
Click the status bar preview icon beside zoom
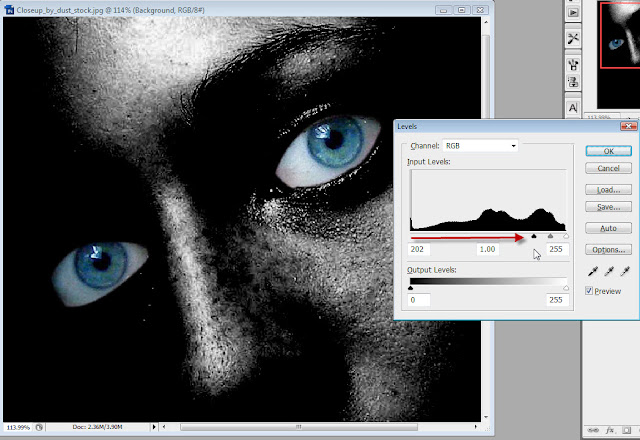39,427
